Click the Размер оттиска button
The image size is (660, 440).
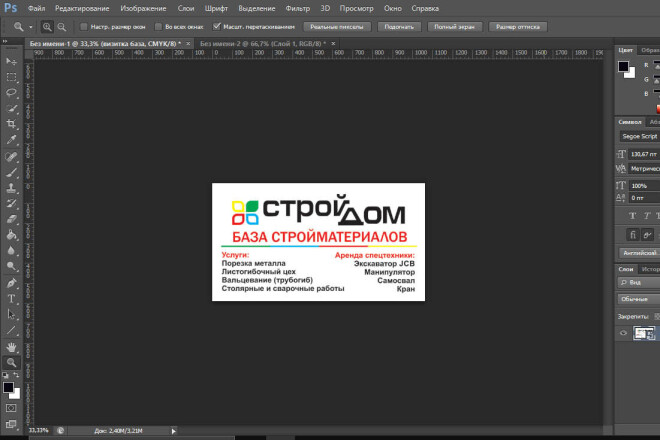tap(518, 27)
